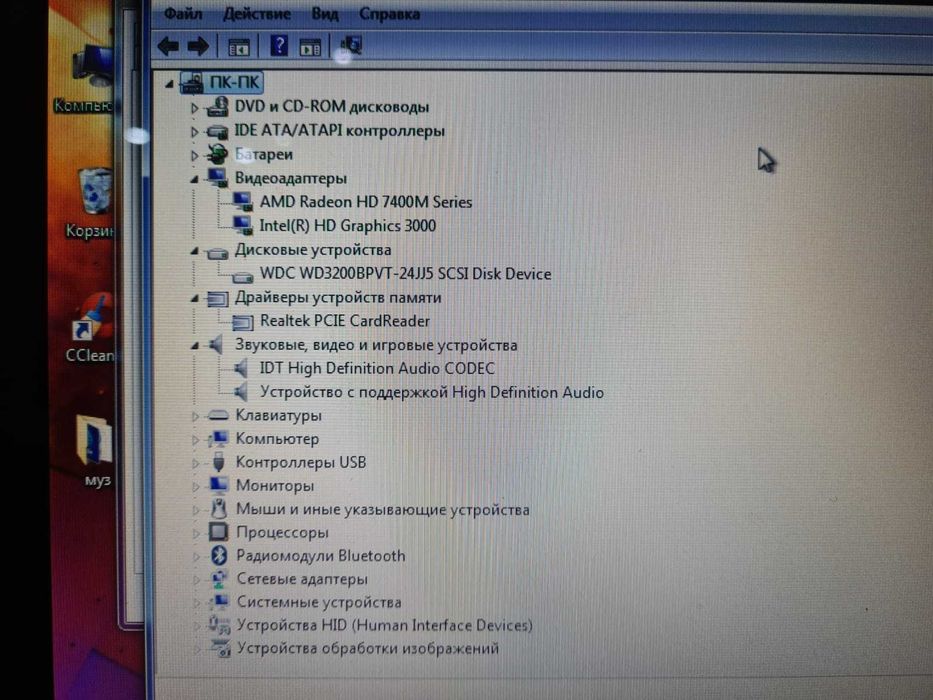Click the Контроллеры USB plug icon
The height and width of the screenshot is (700, 933).
click(218, 462)
